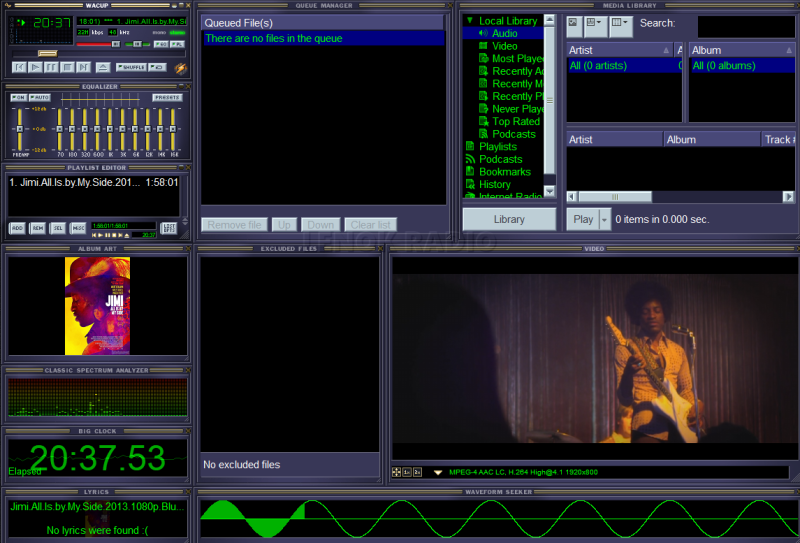Click the Eject/Open file button
This screenshot has width=800, height=543.
(103, 67)
